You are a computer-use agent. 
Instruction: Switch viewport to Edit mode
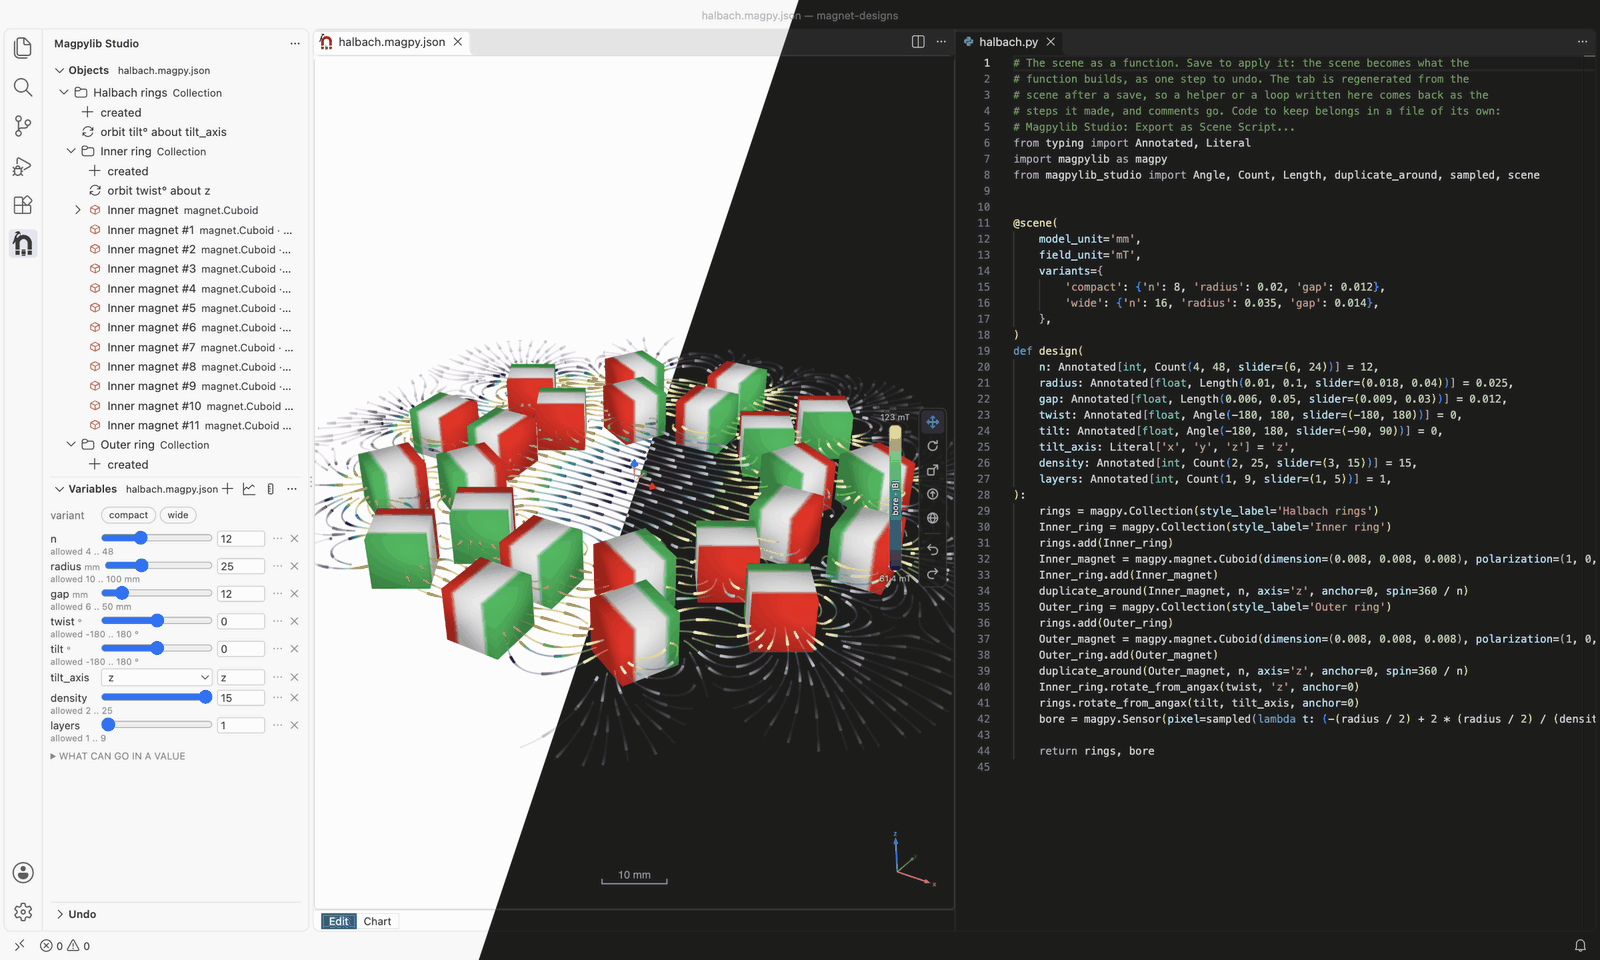(339, 921)
